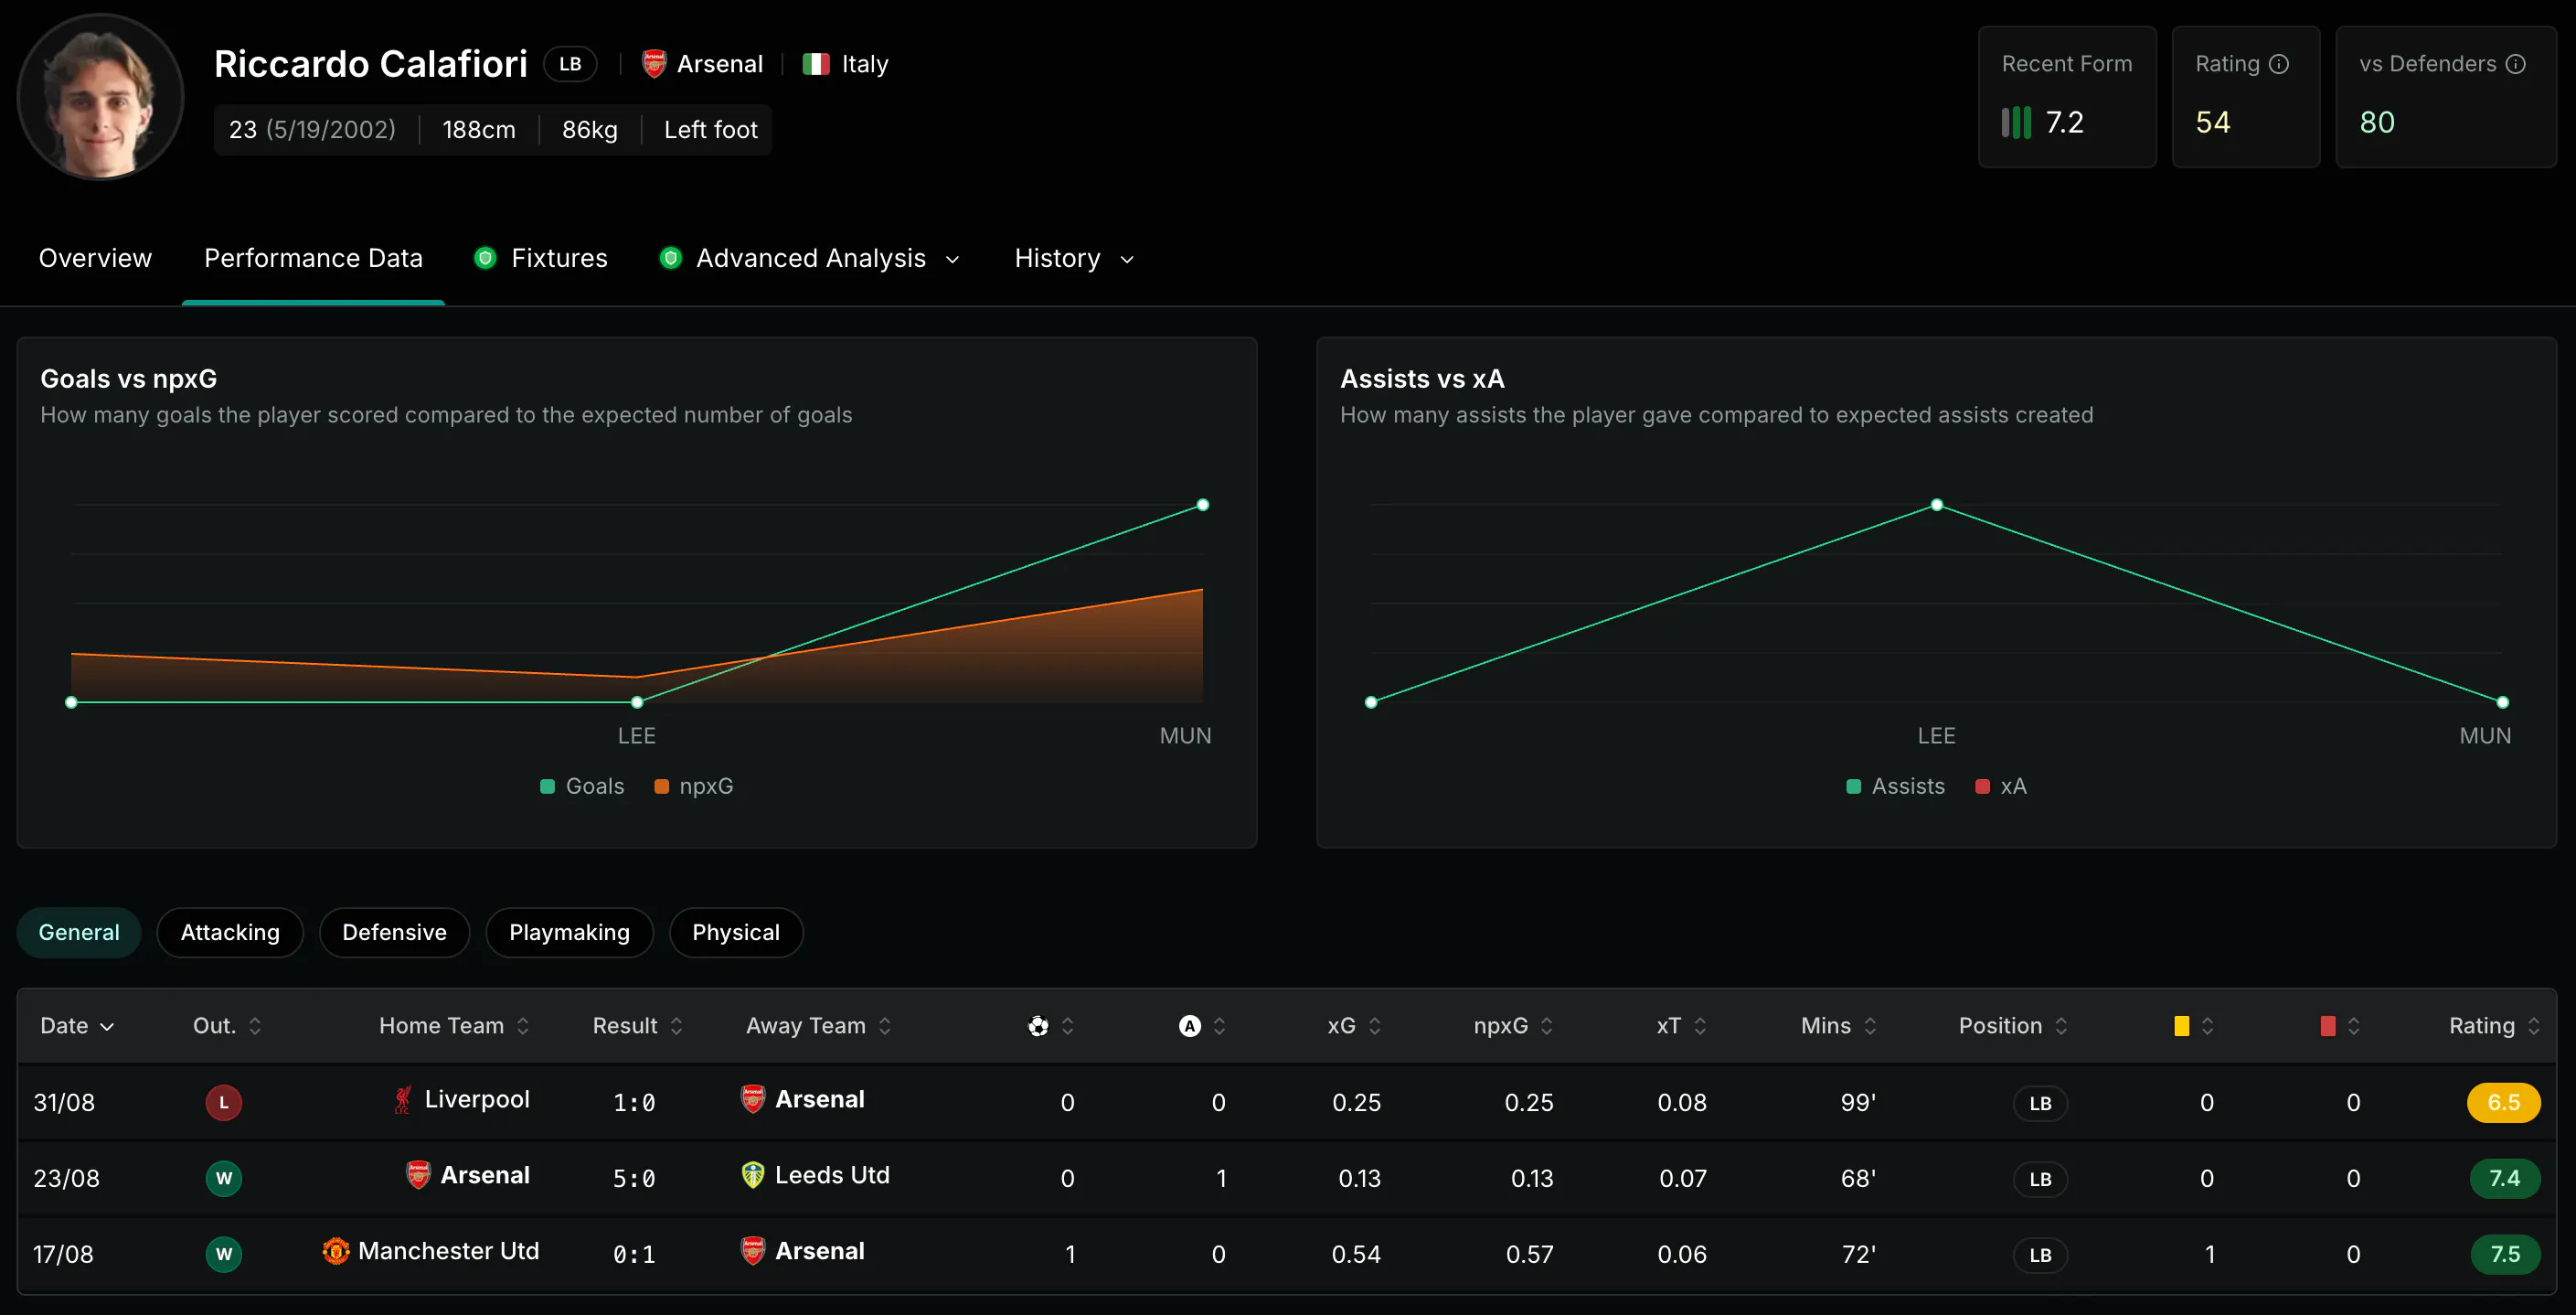Toggle Goals series in chart legend
Image resolution: width=2576 pixels, height=1315 pixels.
point(582,786)
